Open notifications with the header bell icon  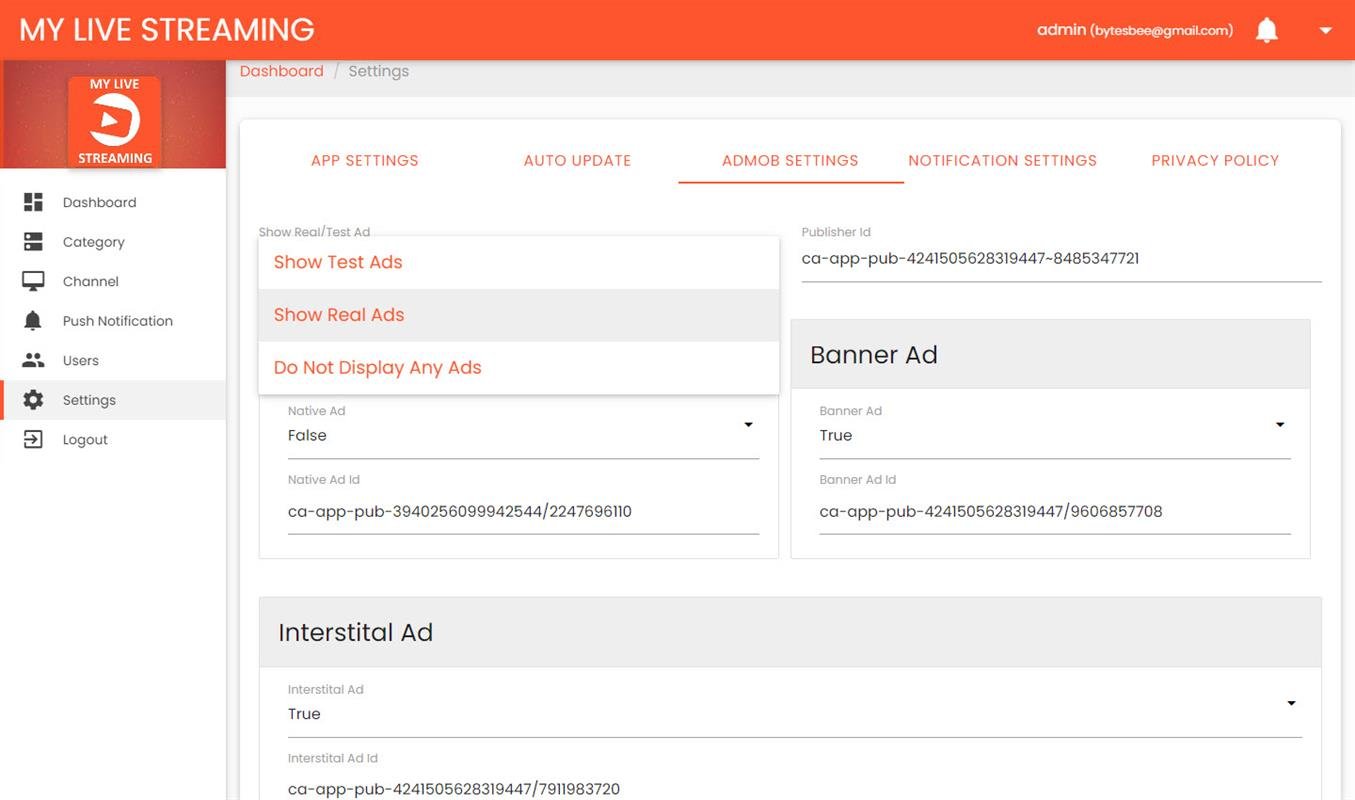click(x=1266, y=29)
